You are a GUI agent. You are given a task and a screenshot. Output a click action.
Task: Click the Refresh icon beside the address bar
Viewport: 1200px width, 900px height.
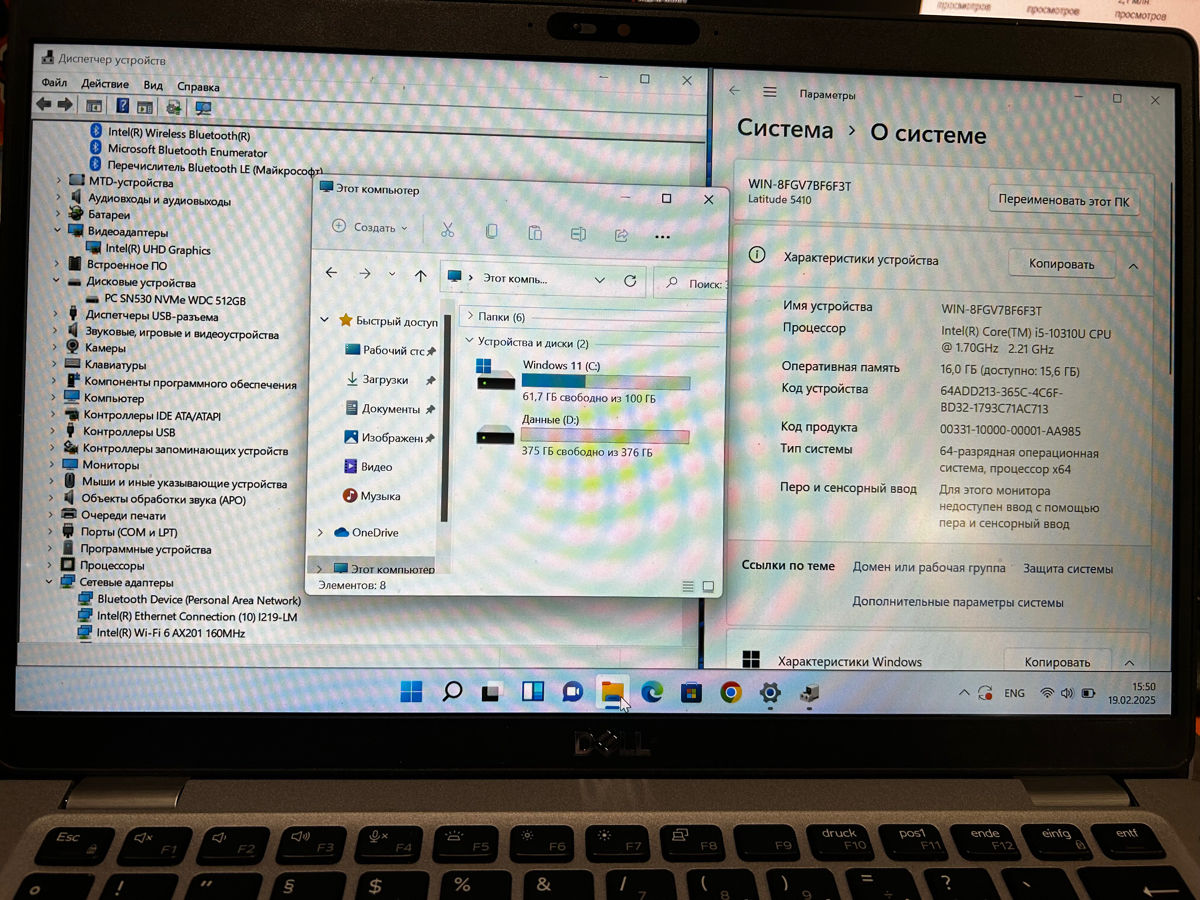[x=630, y=281]
